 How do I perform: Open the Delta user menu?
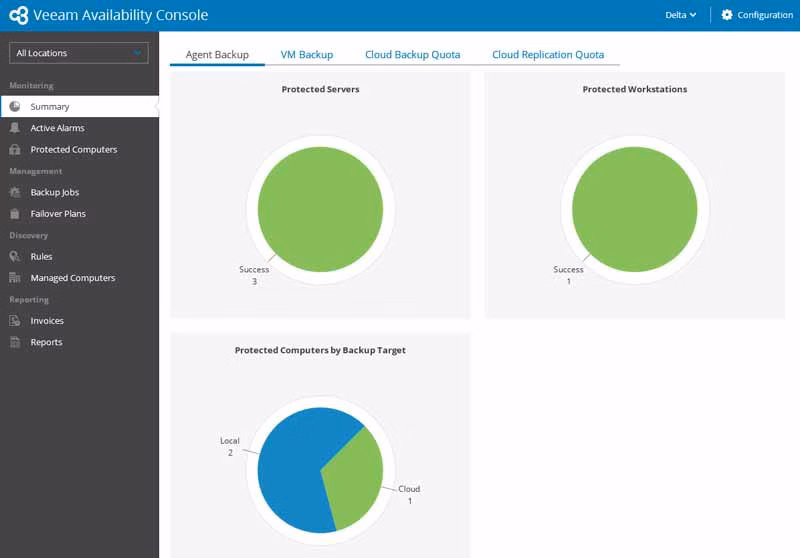[681, 15]
